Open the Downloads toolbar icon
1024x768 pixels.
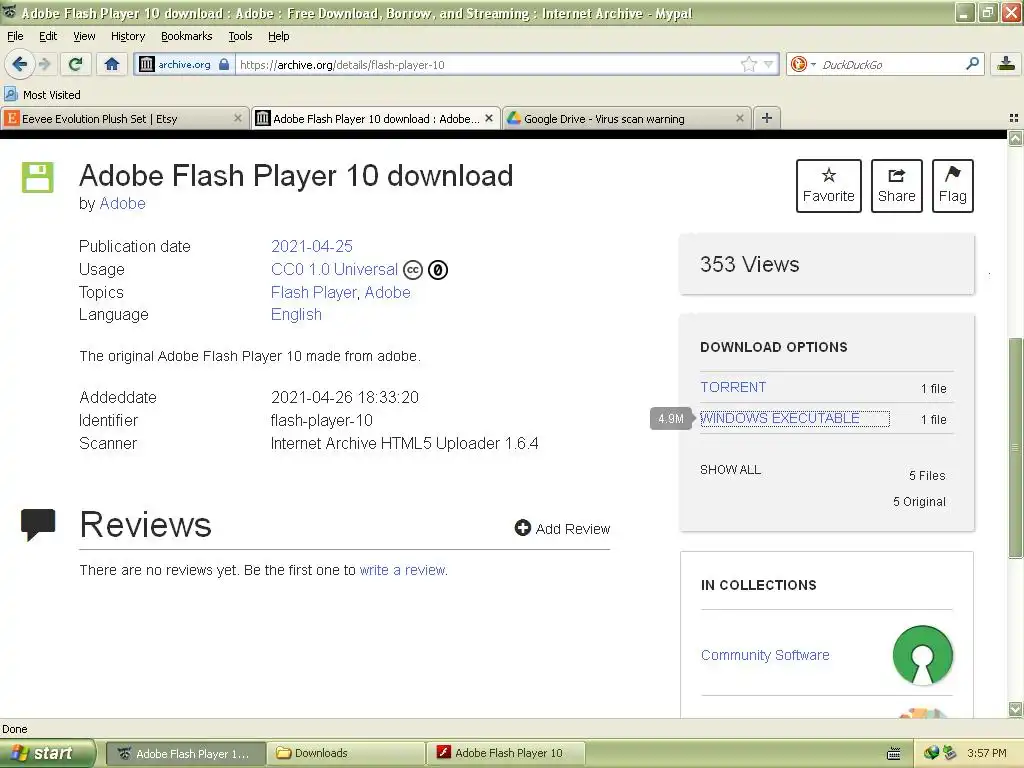coord(1006,64)
